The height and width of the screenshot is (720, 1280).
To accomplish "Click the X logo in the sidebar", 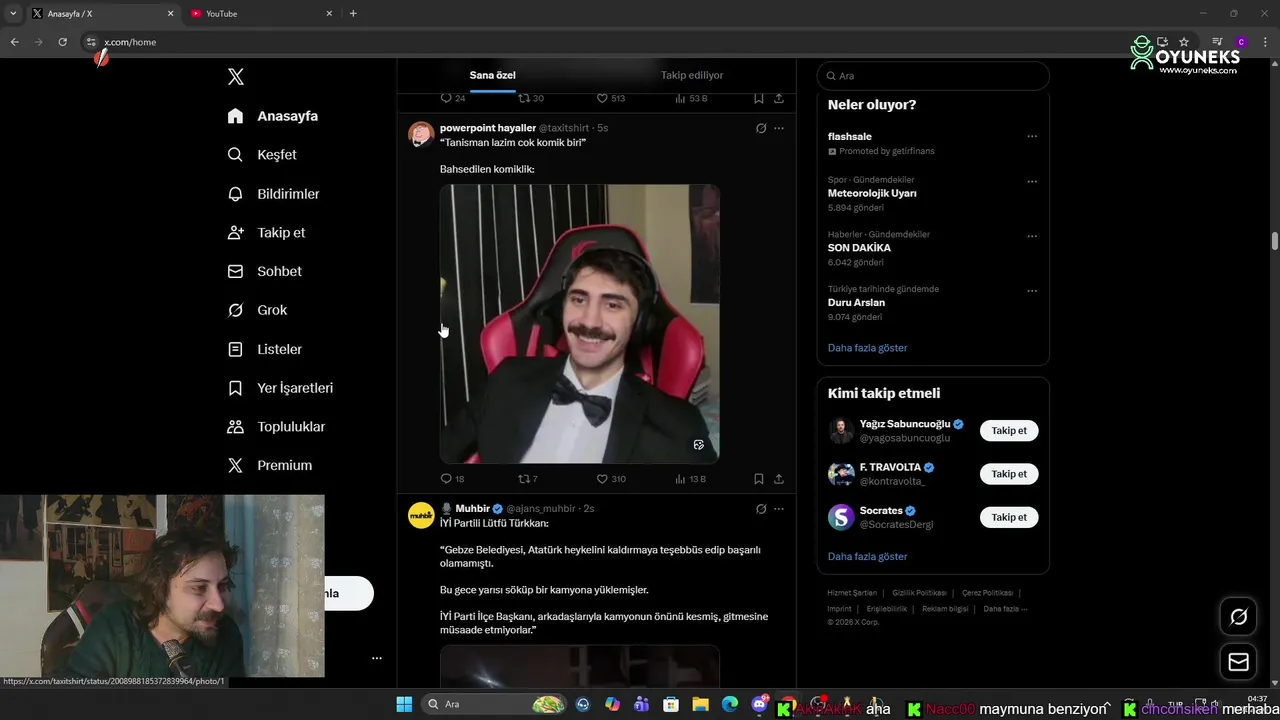I will [235, 77].
